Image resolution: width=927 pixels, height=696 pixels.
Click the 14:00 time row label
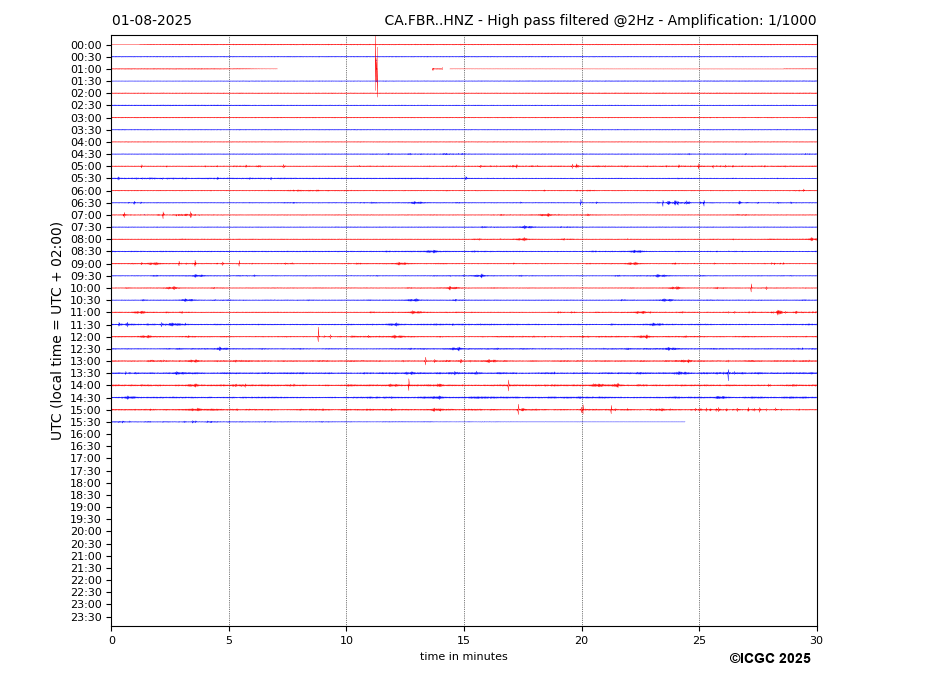coord(86,386)
